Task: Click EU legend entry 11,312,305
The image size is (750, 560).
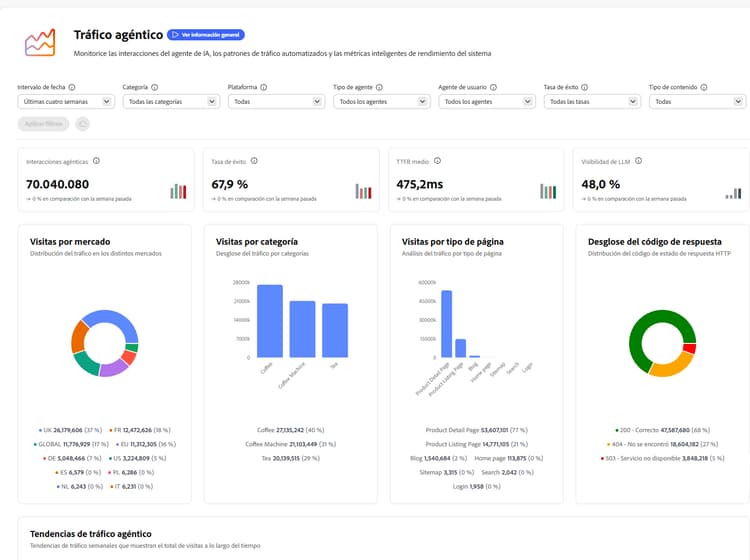Action: [145, 444]
